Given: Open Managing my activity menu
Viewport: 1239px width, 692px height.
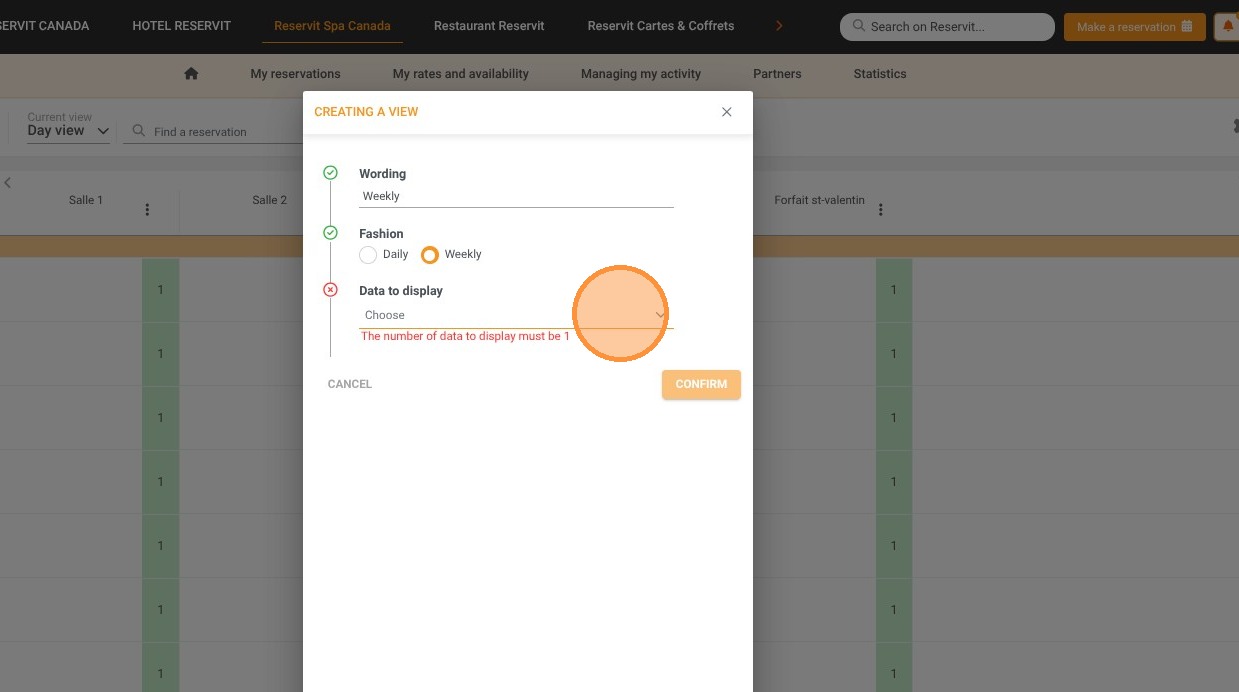Looking at the screenshot, I should pyautogui.click(x=641, y=74).
